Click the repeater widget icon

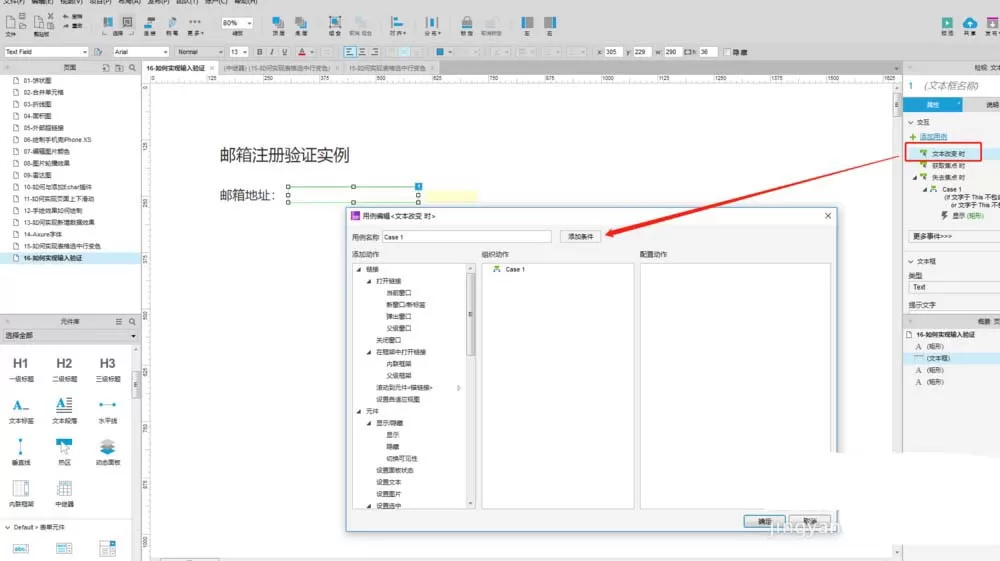point(64,488)
